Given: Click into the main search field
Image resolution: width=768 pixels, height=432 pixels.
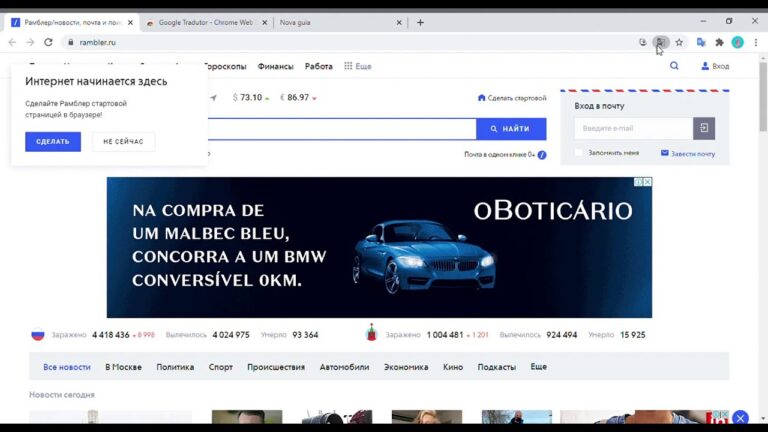Looking at the screenshot, I should point(342,129).
